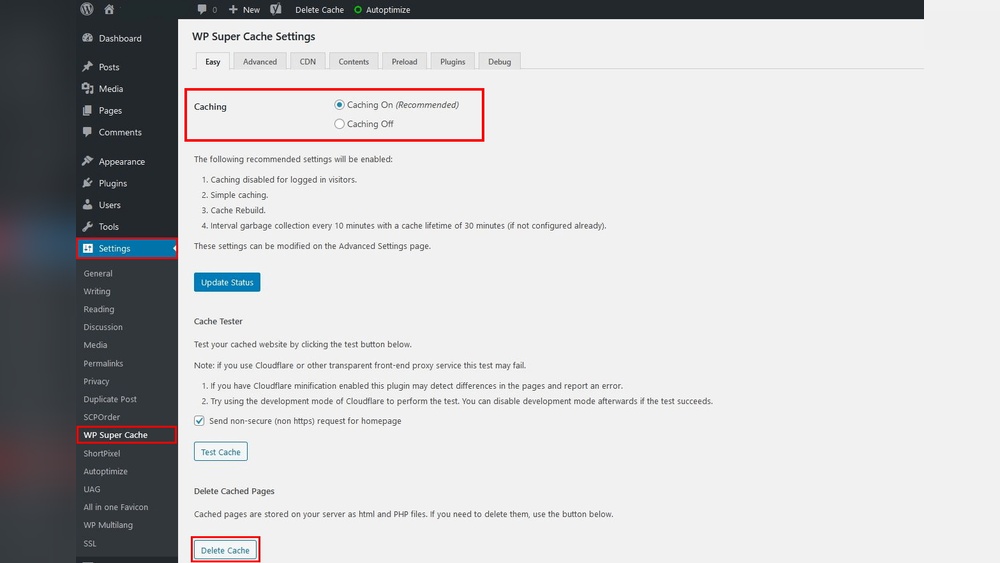
Task: Click Delete Cache in the admin bar
Action: tap(319, 10)
